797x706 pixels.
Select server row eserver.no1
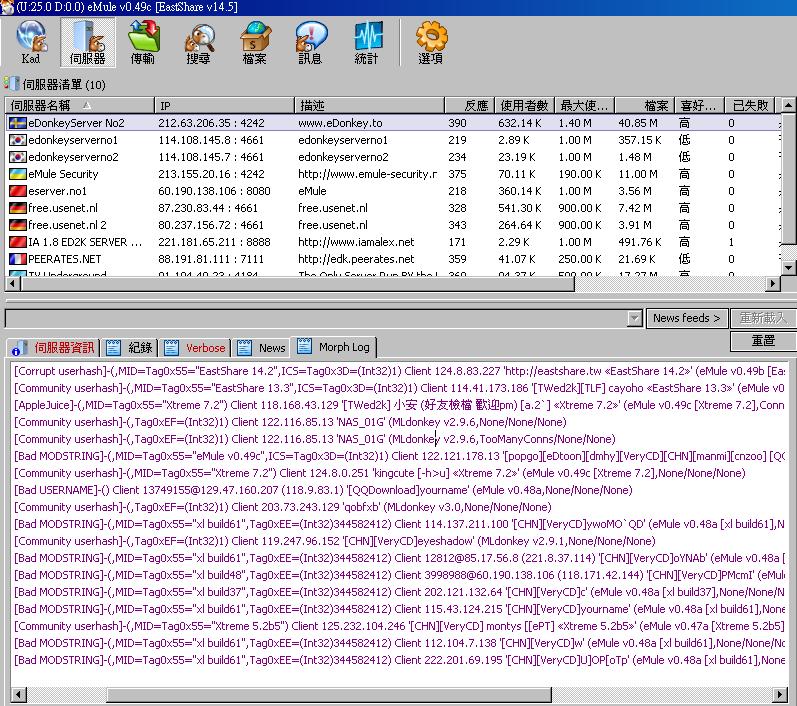393,191
